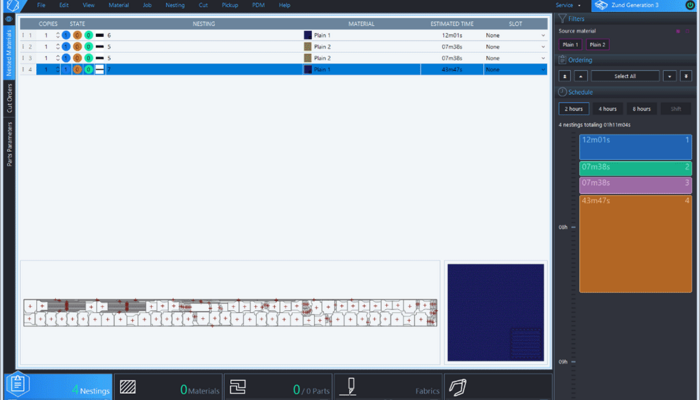Viewport: 700px width, 400px height.
Task: Click the move-to-bottom ordering arrow button
Action: (x=686, y=75)
